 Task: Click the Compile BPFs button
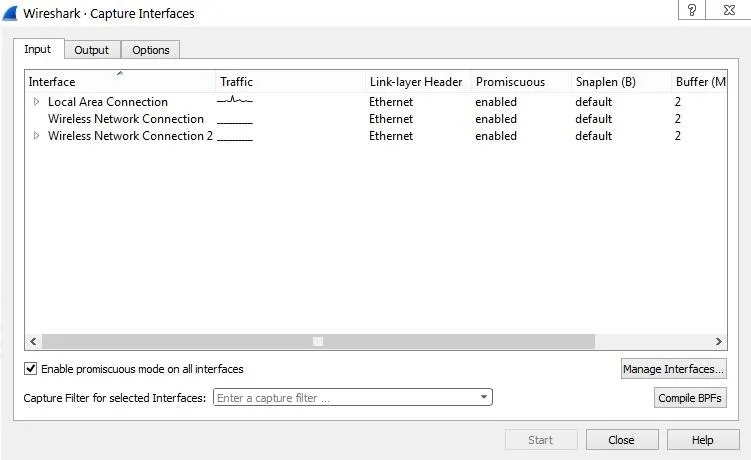(x=690, y=398)
